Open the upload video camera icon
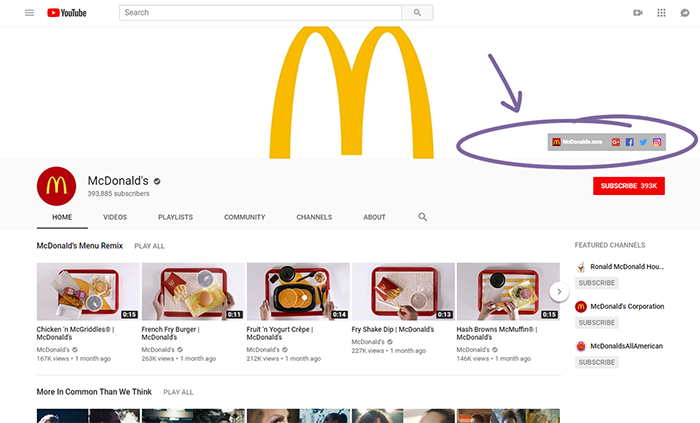Screen dimensions: 700x423 click(x=638, y=12)
